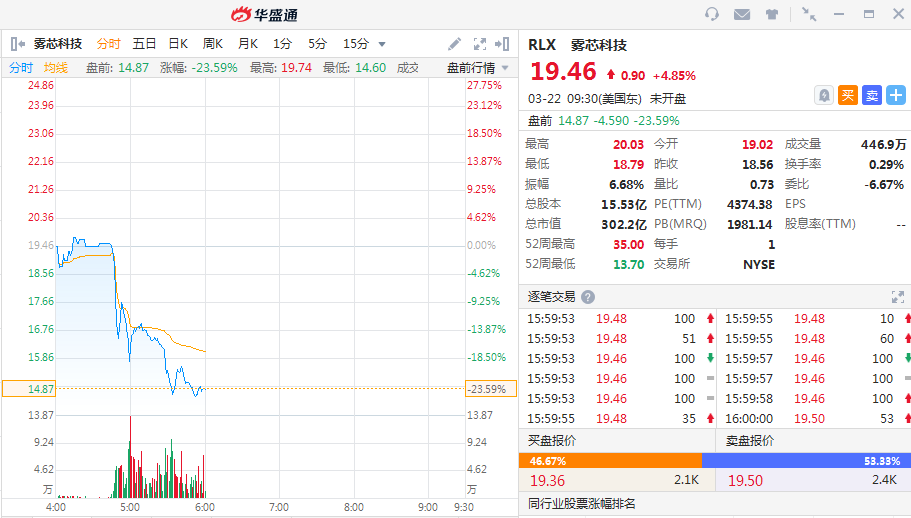Select the 15分 interval tab
The height and width of the screenshot is (518, 911).
356,44
